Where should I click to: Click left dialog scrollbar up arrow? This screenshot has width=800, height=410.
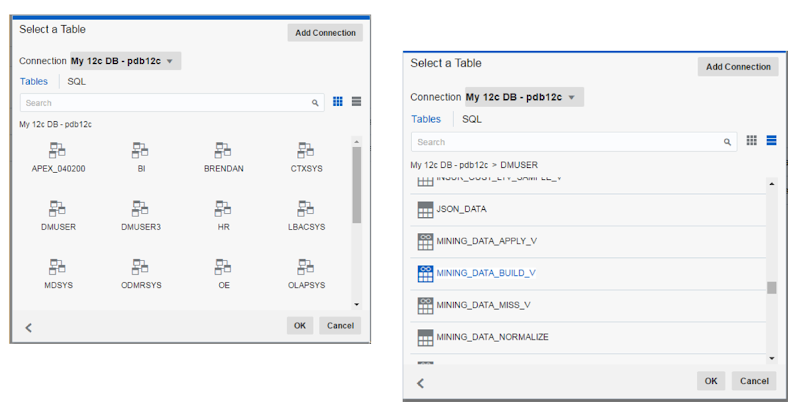pyautogui.click(x=357, y=141)
